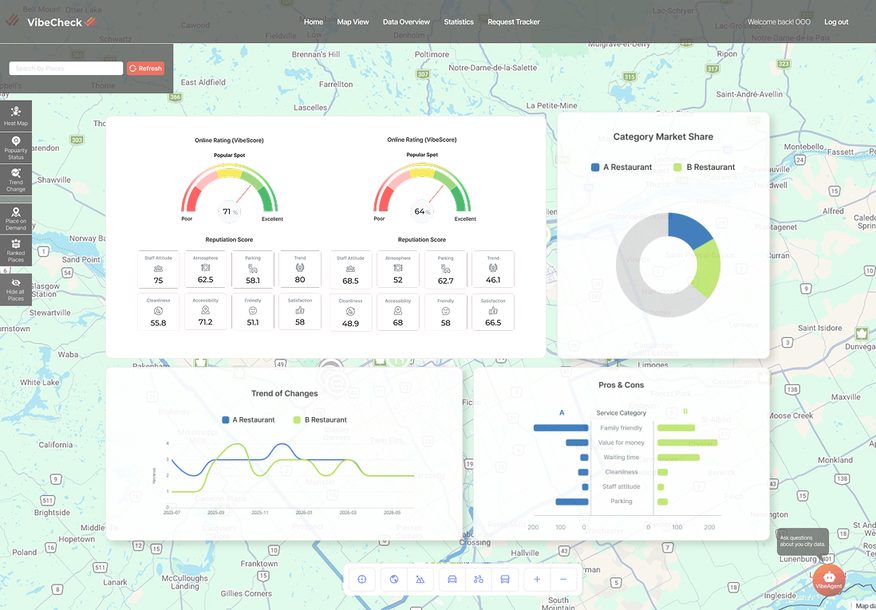Click the Log out link
This screenshot has height=610, width=876.
coord(836,22)
